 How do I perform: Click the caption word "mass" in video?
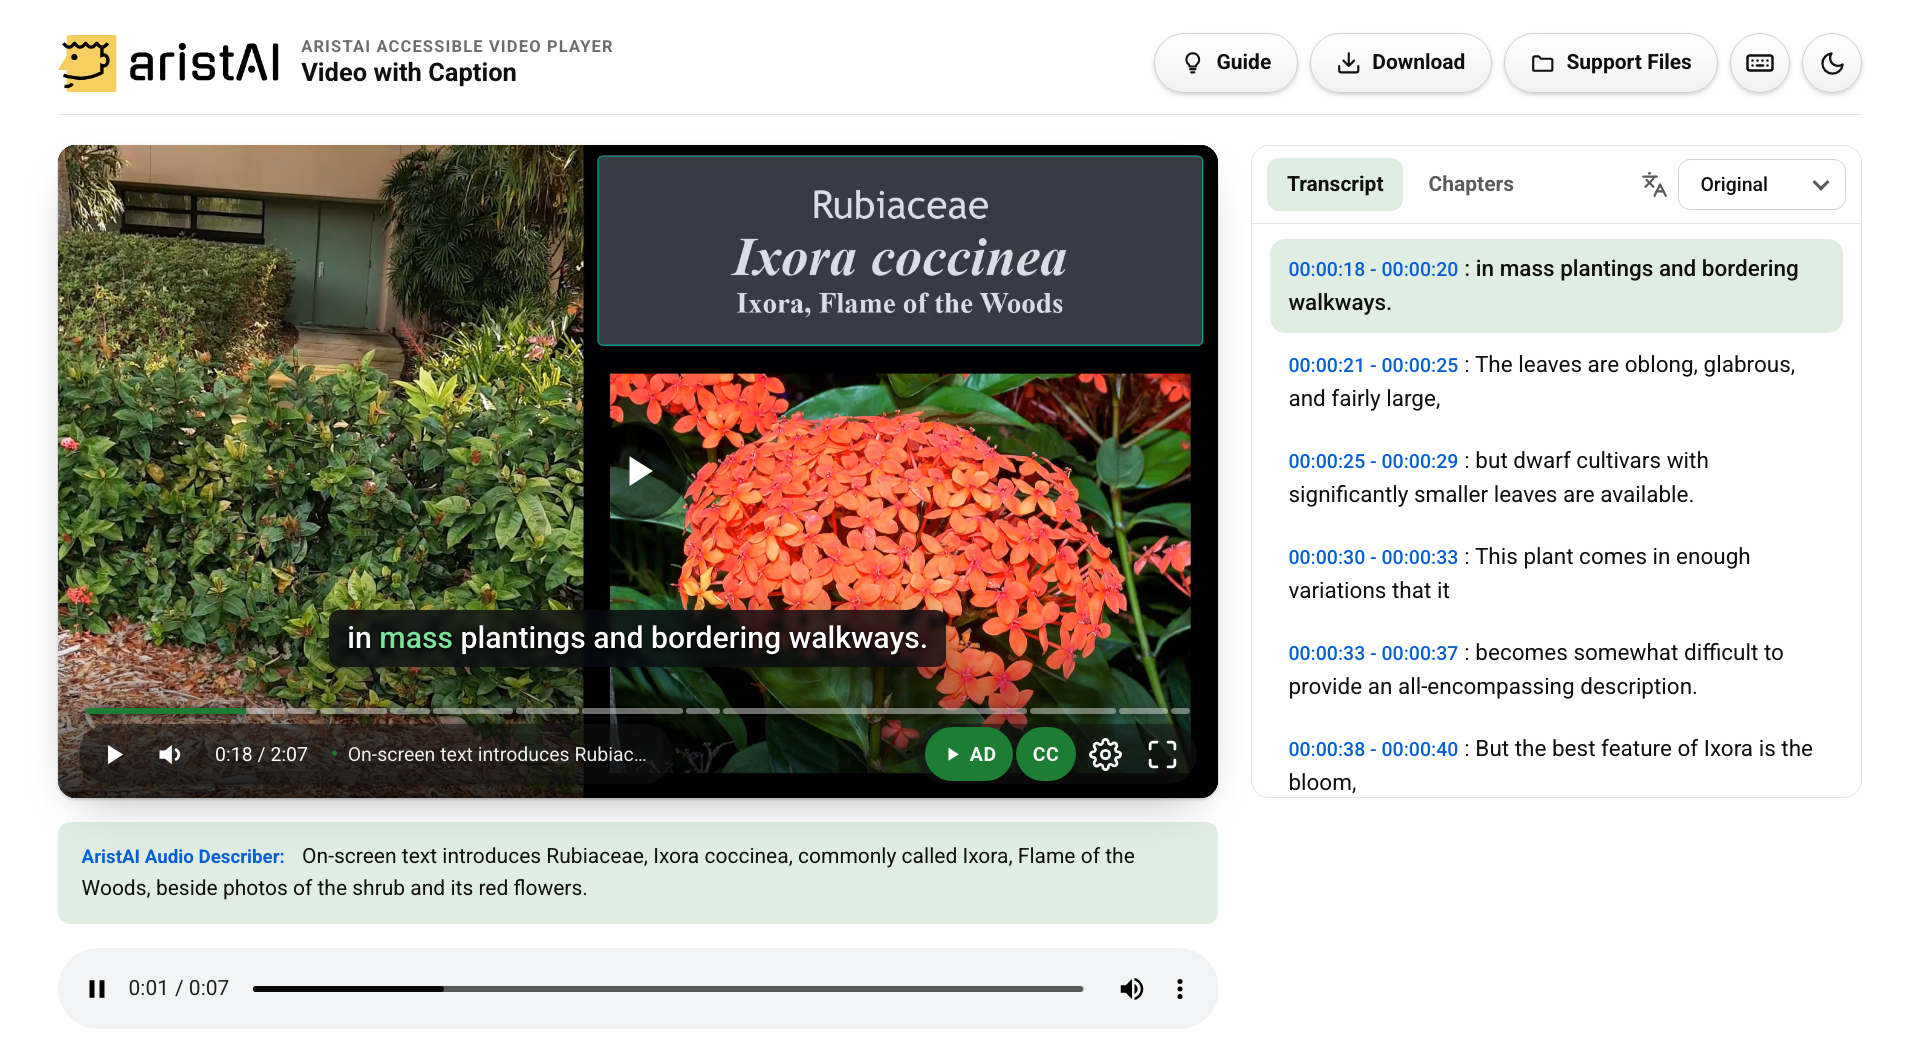pos(416,638)
